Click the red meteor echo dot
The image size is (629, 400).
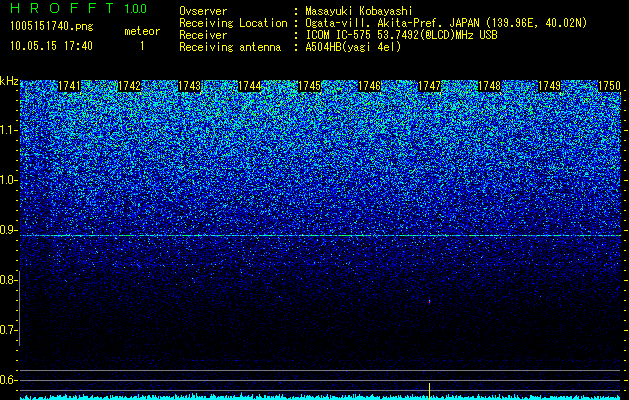pyautogui.click(x=429, y=301)
